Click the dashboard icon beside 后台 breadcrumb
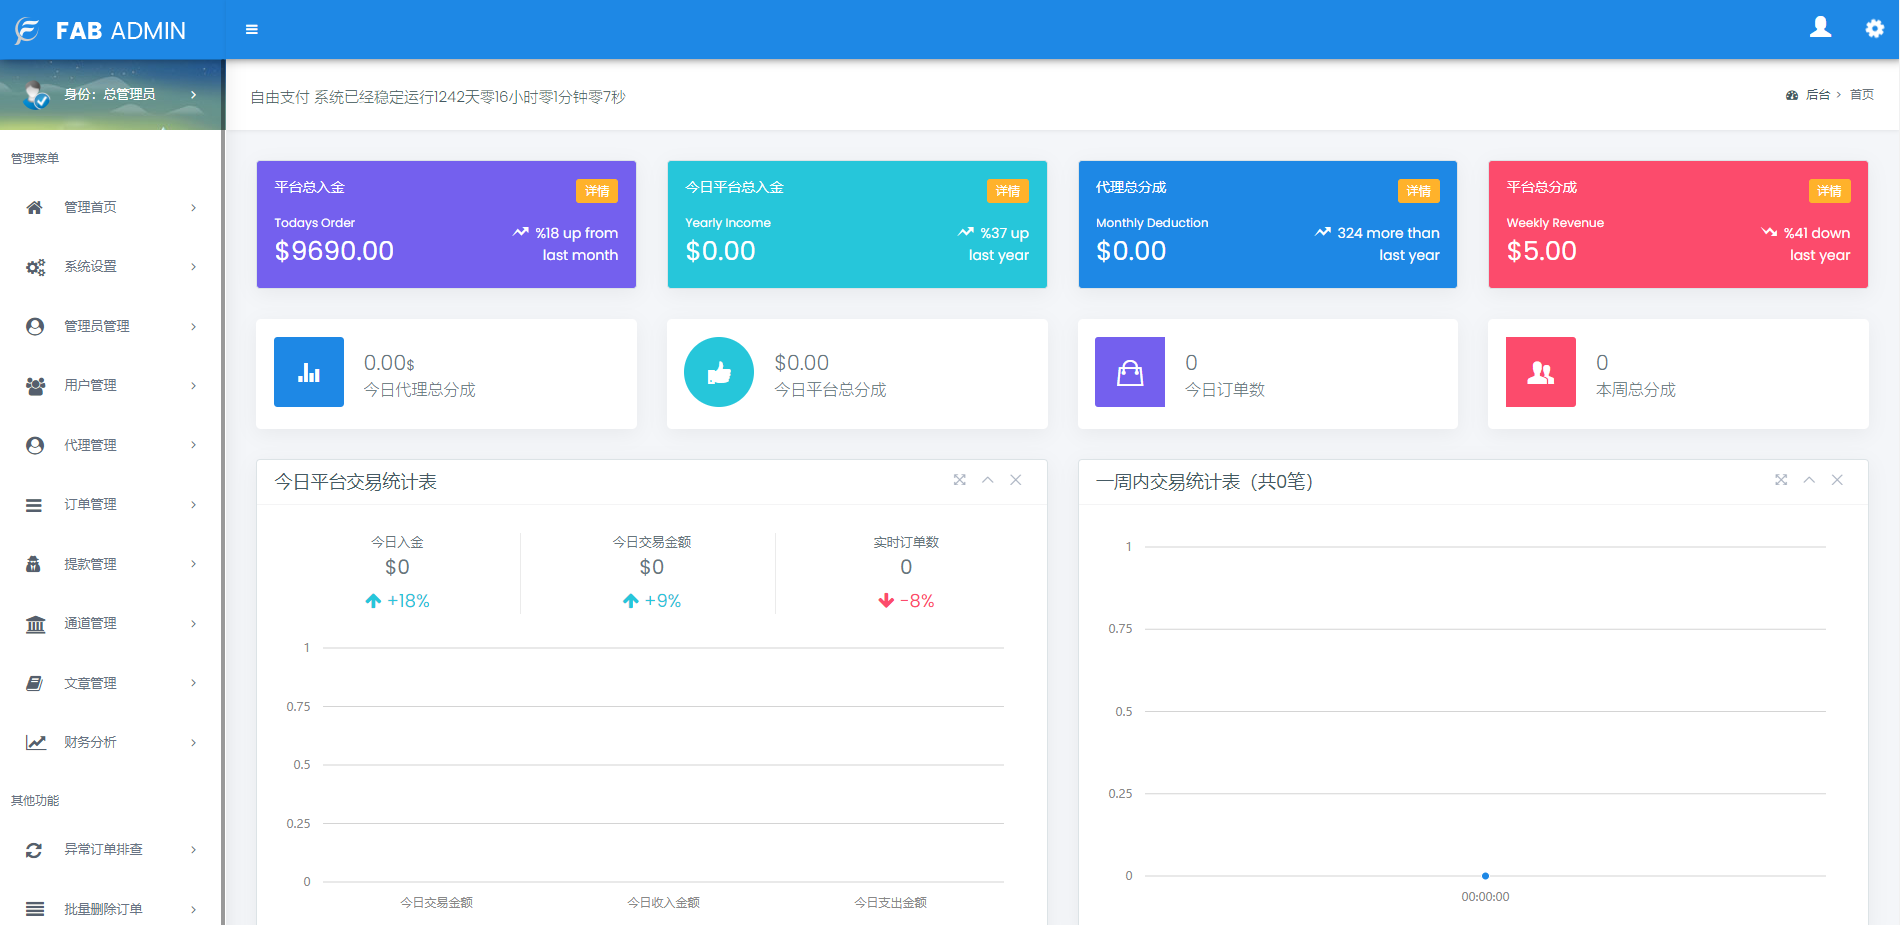Viewport: 1900px width, 925px height. click(1792, 95)
